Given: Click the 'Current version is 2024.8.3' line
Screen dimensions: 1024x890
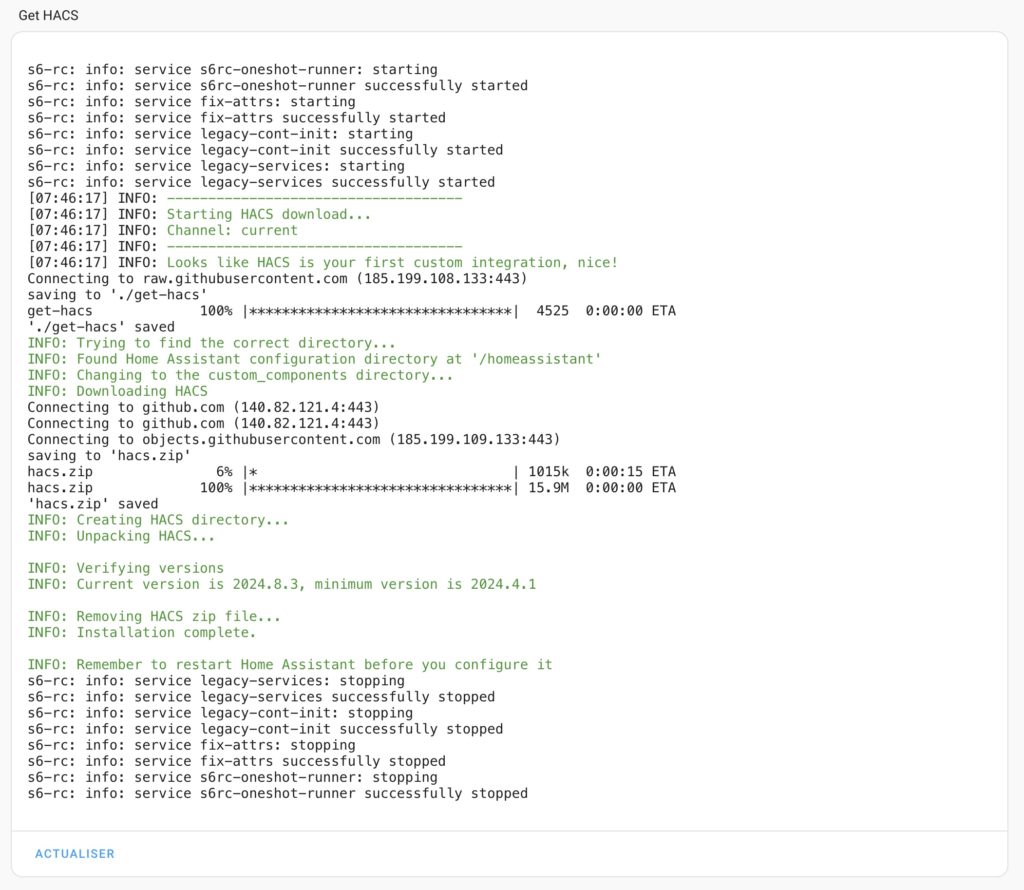Looking at the screenshot, I should click(x=282, y=584).
